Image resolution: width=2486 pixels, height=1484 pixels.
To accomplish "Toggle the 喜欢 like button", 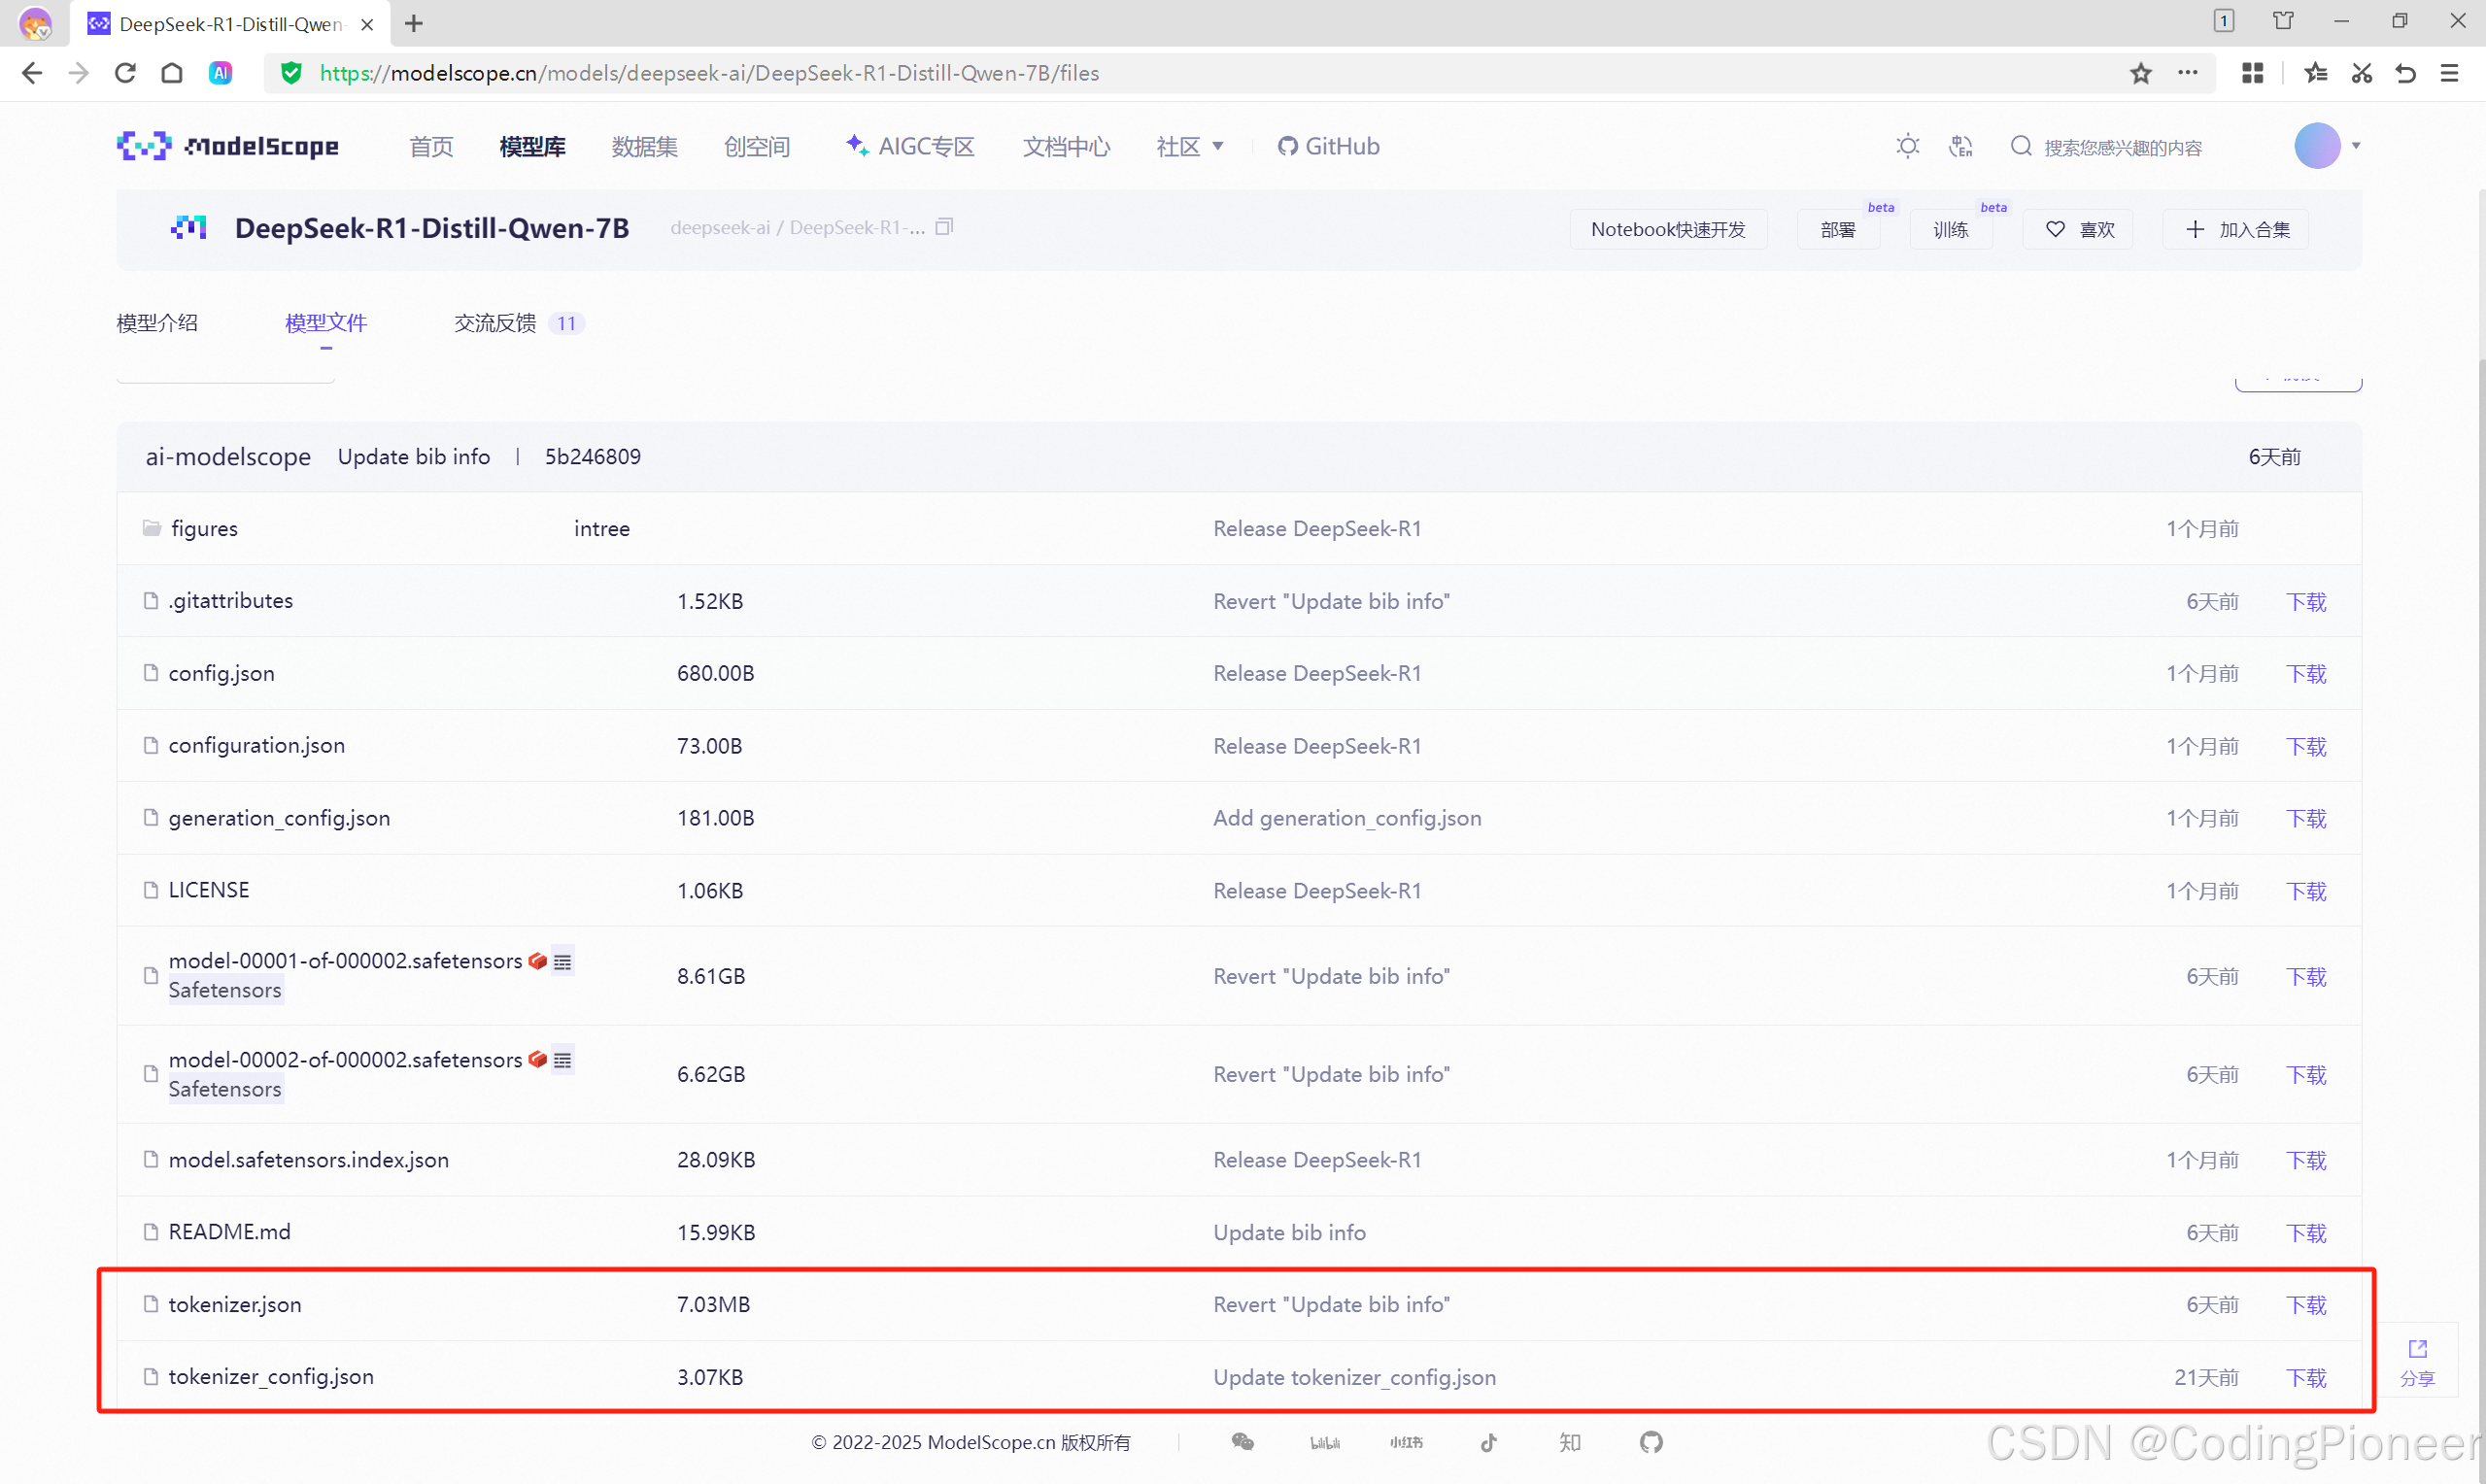I will 2078,229.
